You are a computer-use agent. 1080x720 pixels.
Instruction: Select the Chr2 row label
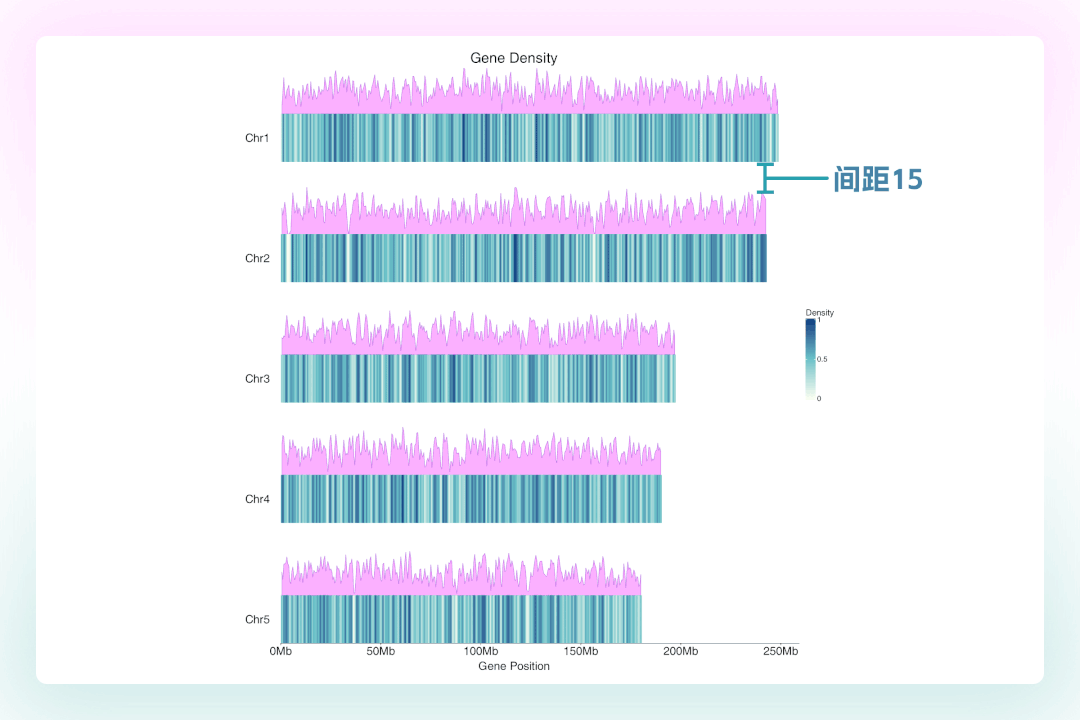tap(257, 259)
